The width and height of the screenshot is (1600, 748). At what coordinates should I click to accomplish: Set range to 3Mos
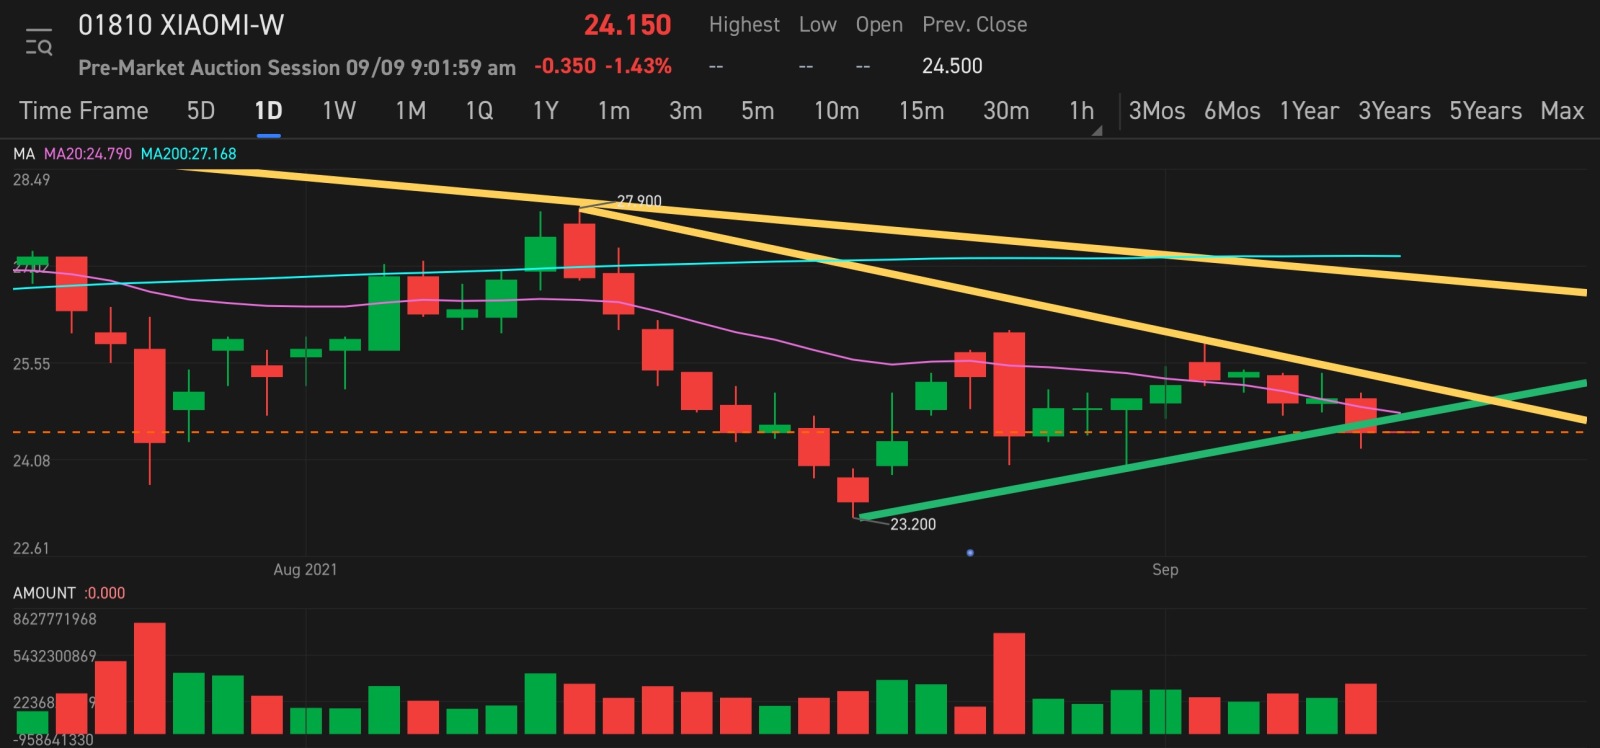pos(1157,111)
